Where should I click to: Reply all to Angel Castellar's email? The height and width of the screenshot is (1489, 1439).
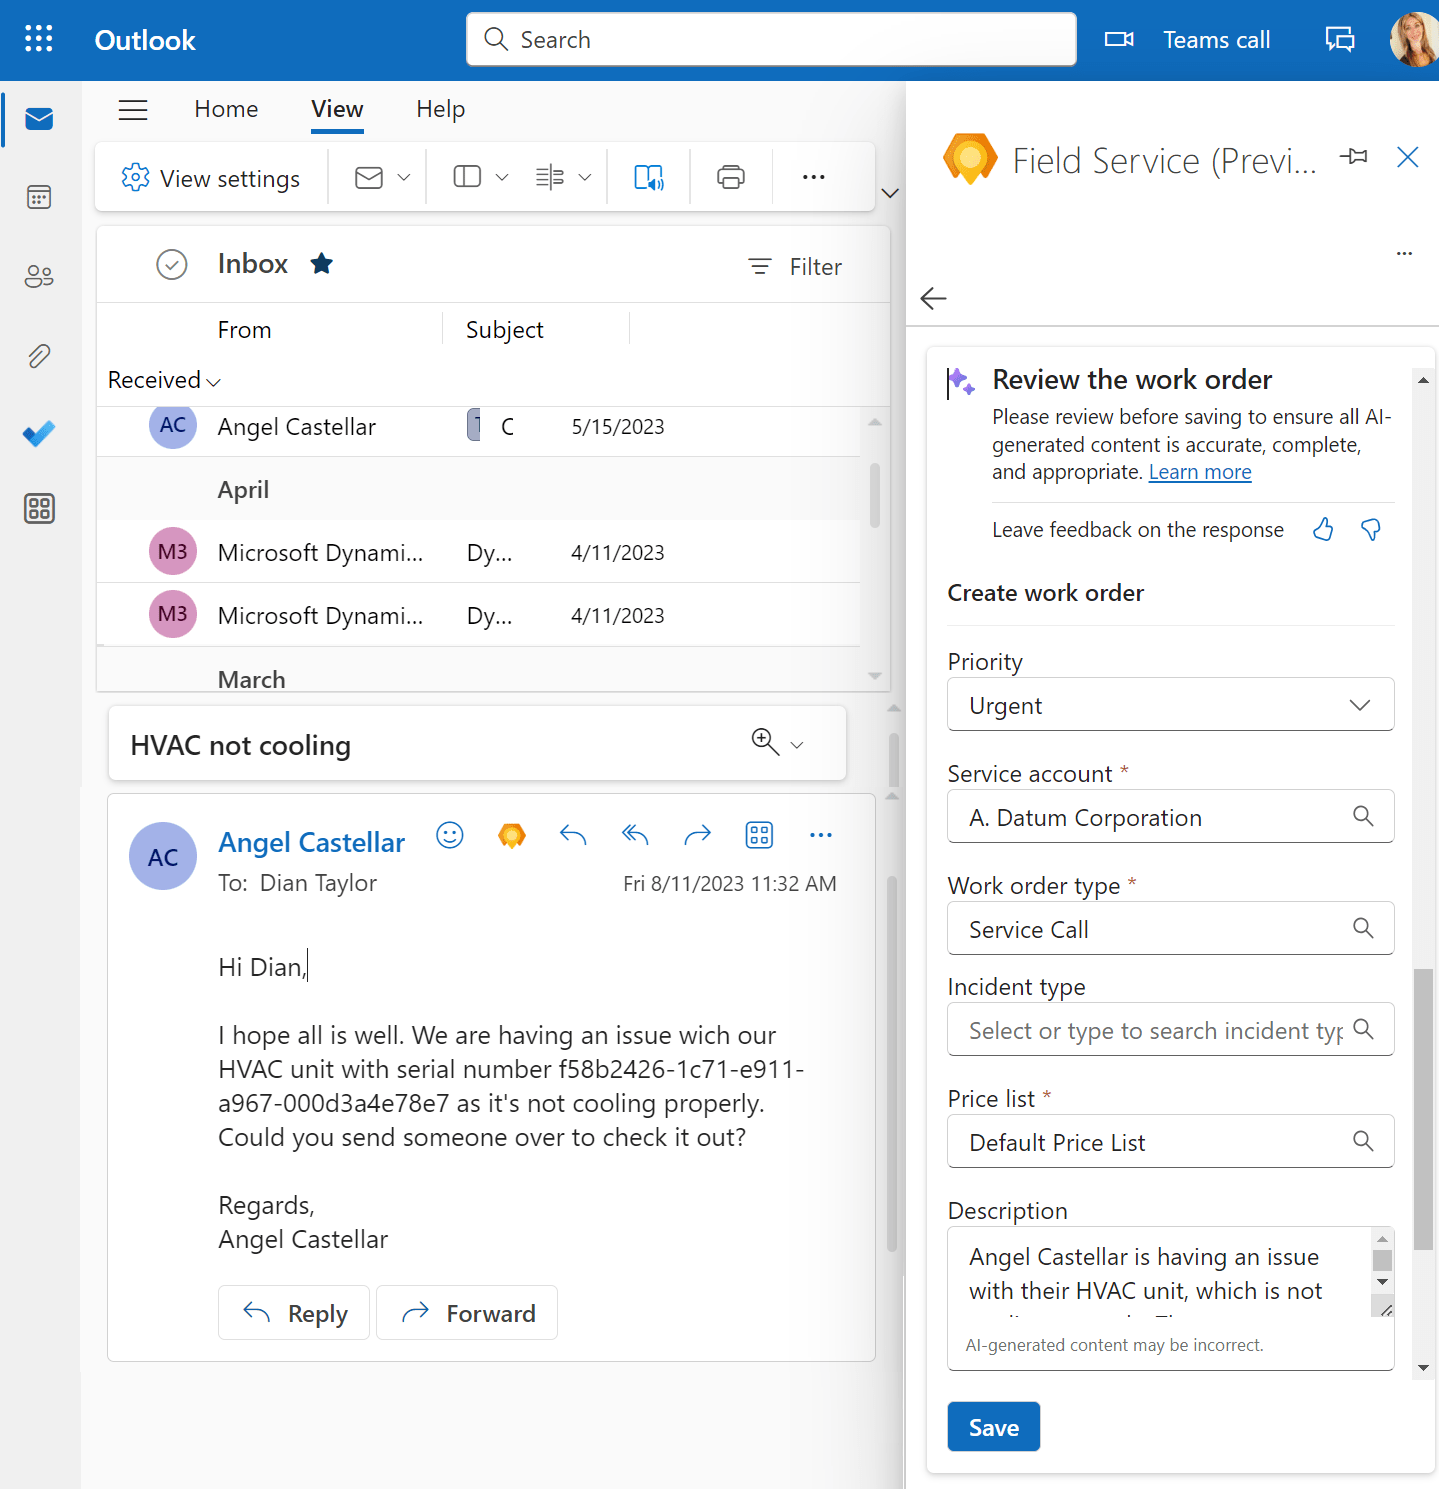click(x=634, y=834)
